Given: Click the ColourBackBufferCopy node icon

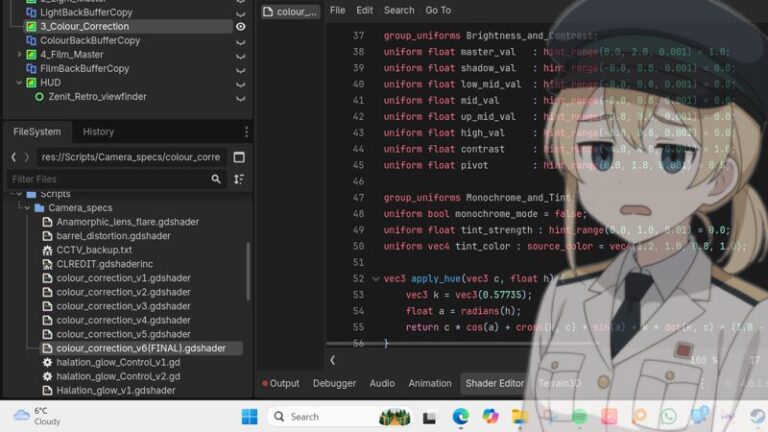Looking at the screenshot, I should (31, 40).
